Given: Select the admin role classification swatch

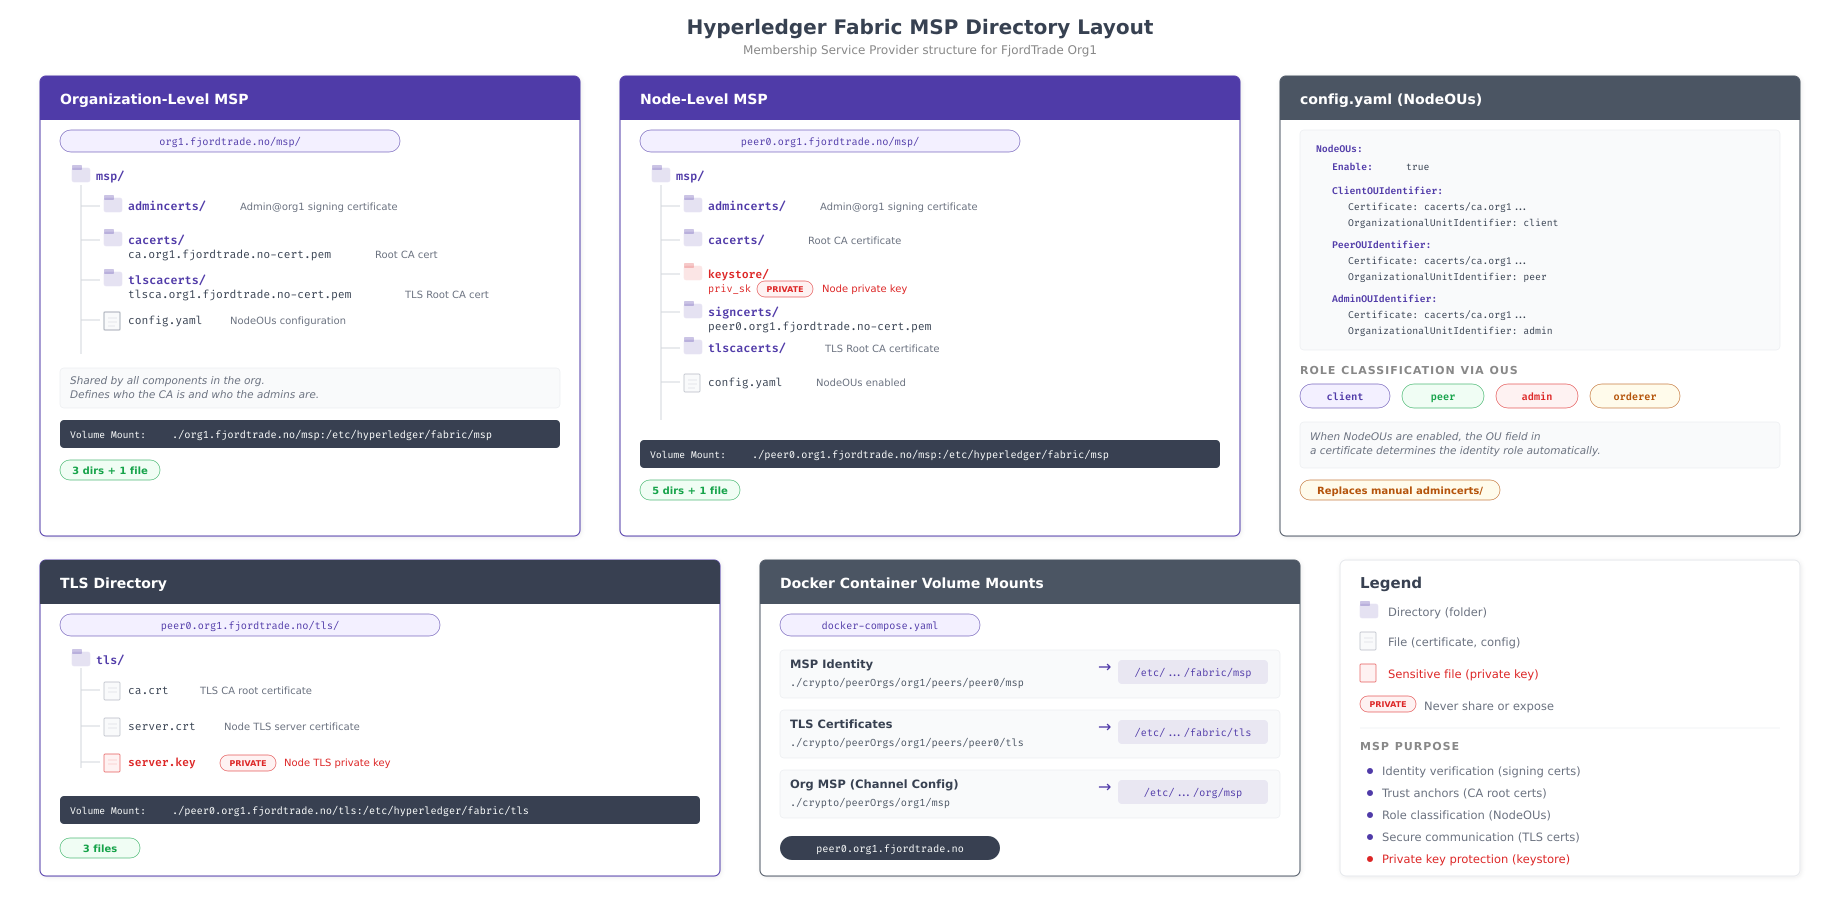Looking at the screenshot, I should click(x=1536, y=396).
